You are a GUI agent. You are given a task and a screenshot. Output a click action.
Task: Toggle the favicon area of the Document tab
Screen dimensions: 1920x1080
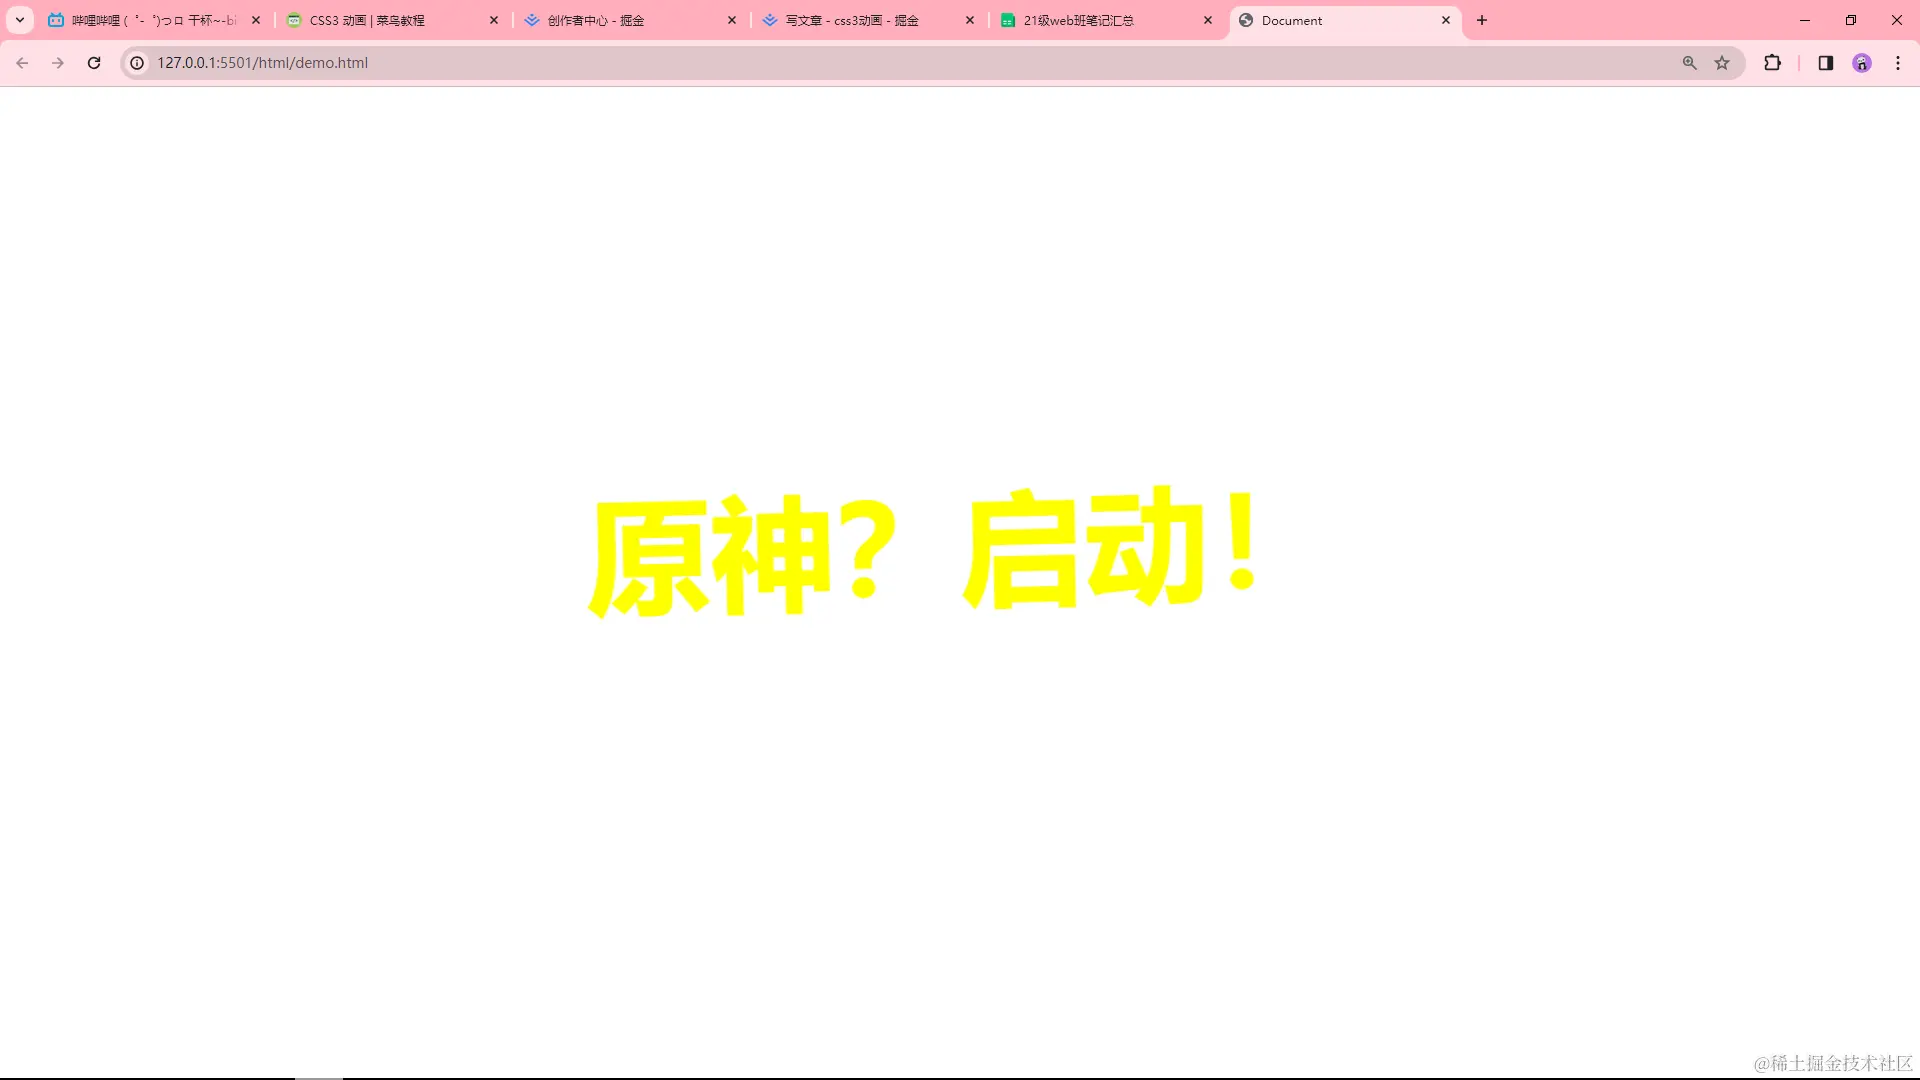(x=1245, y=20)
